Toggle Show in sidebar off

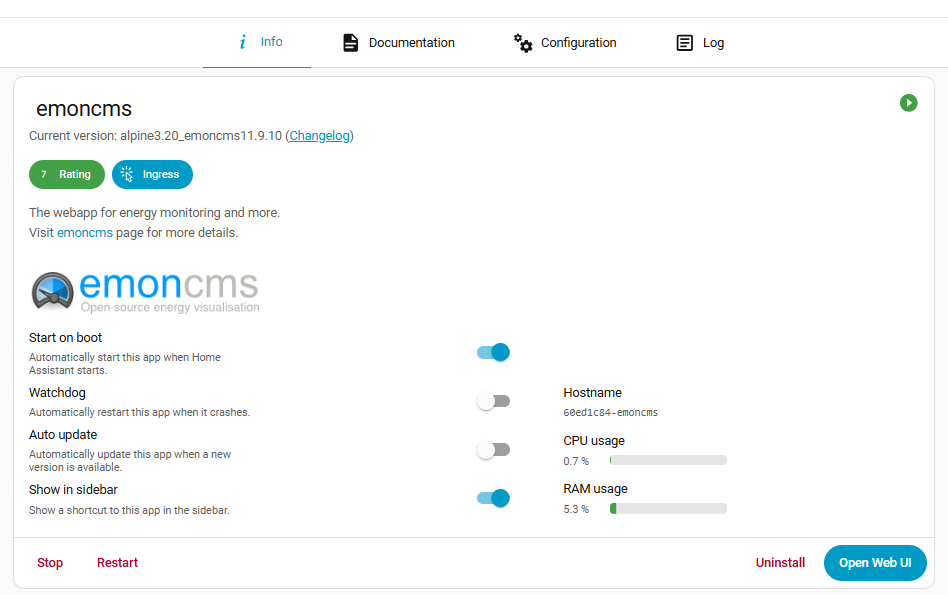(493, 497)
